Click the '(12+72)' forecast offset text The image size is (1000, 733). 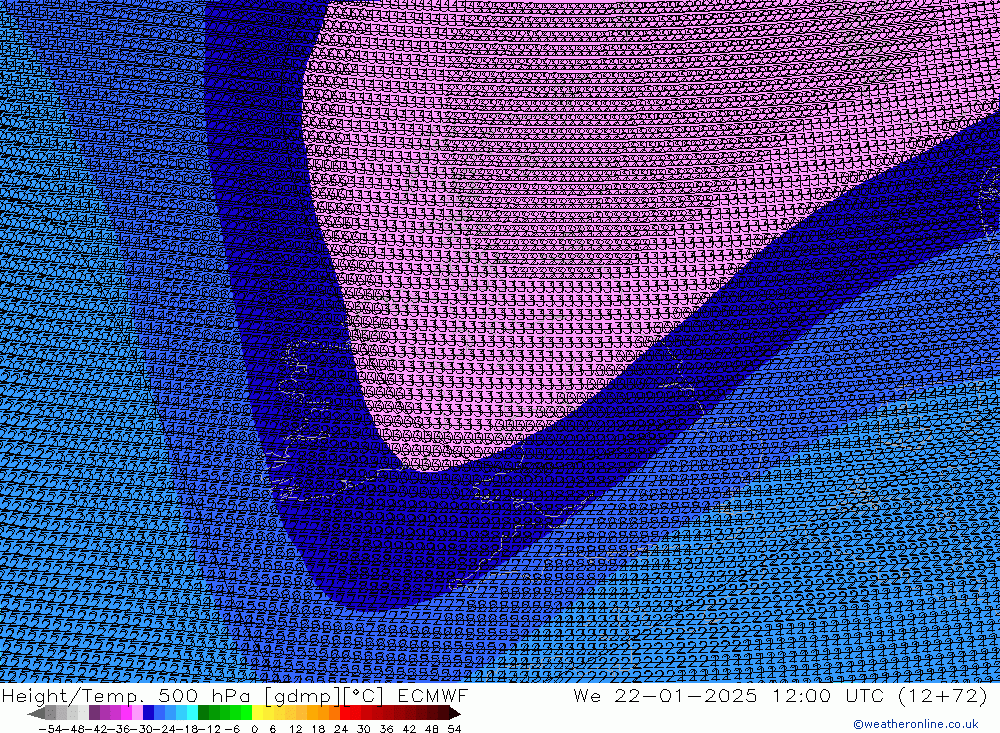click(943, 696)
